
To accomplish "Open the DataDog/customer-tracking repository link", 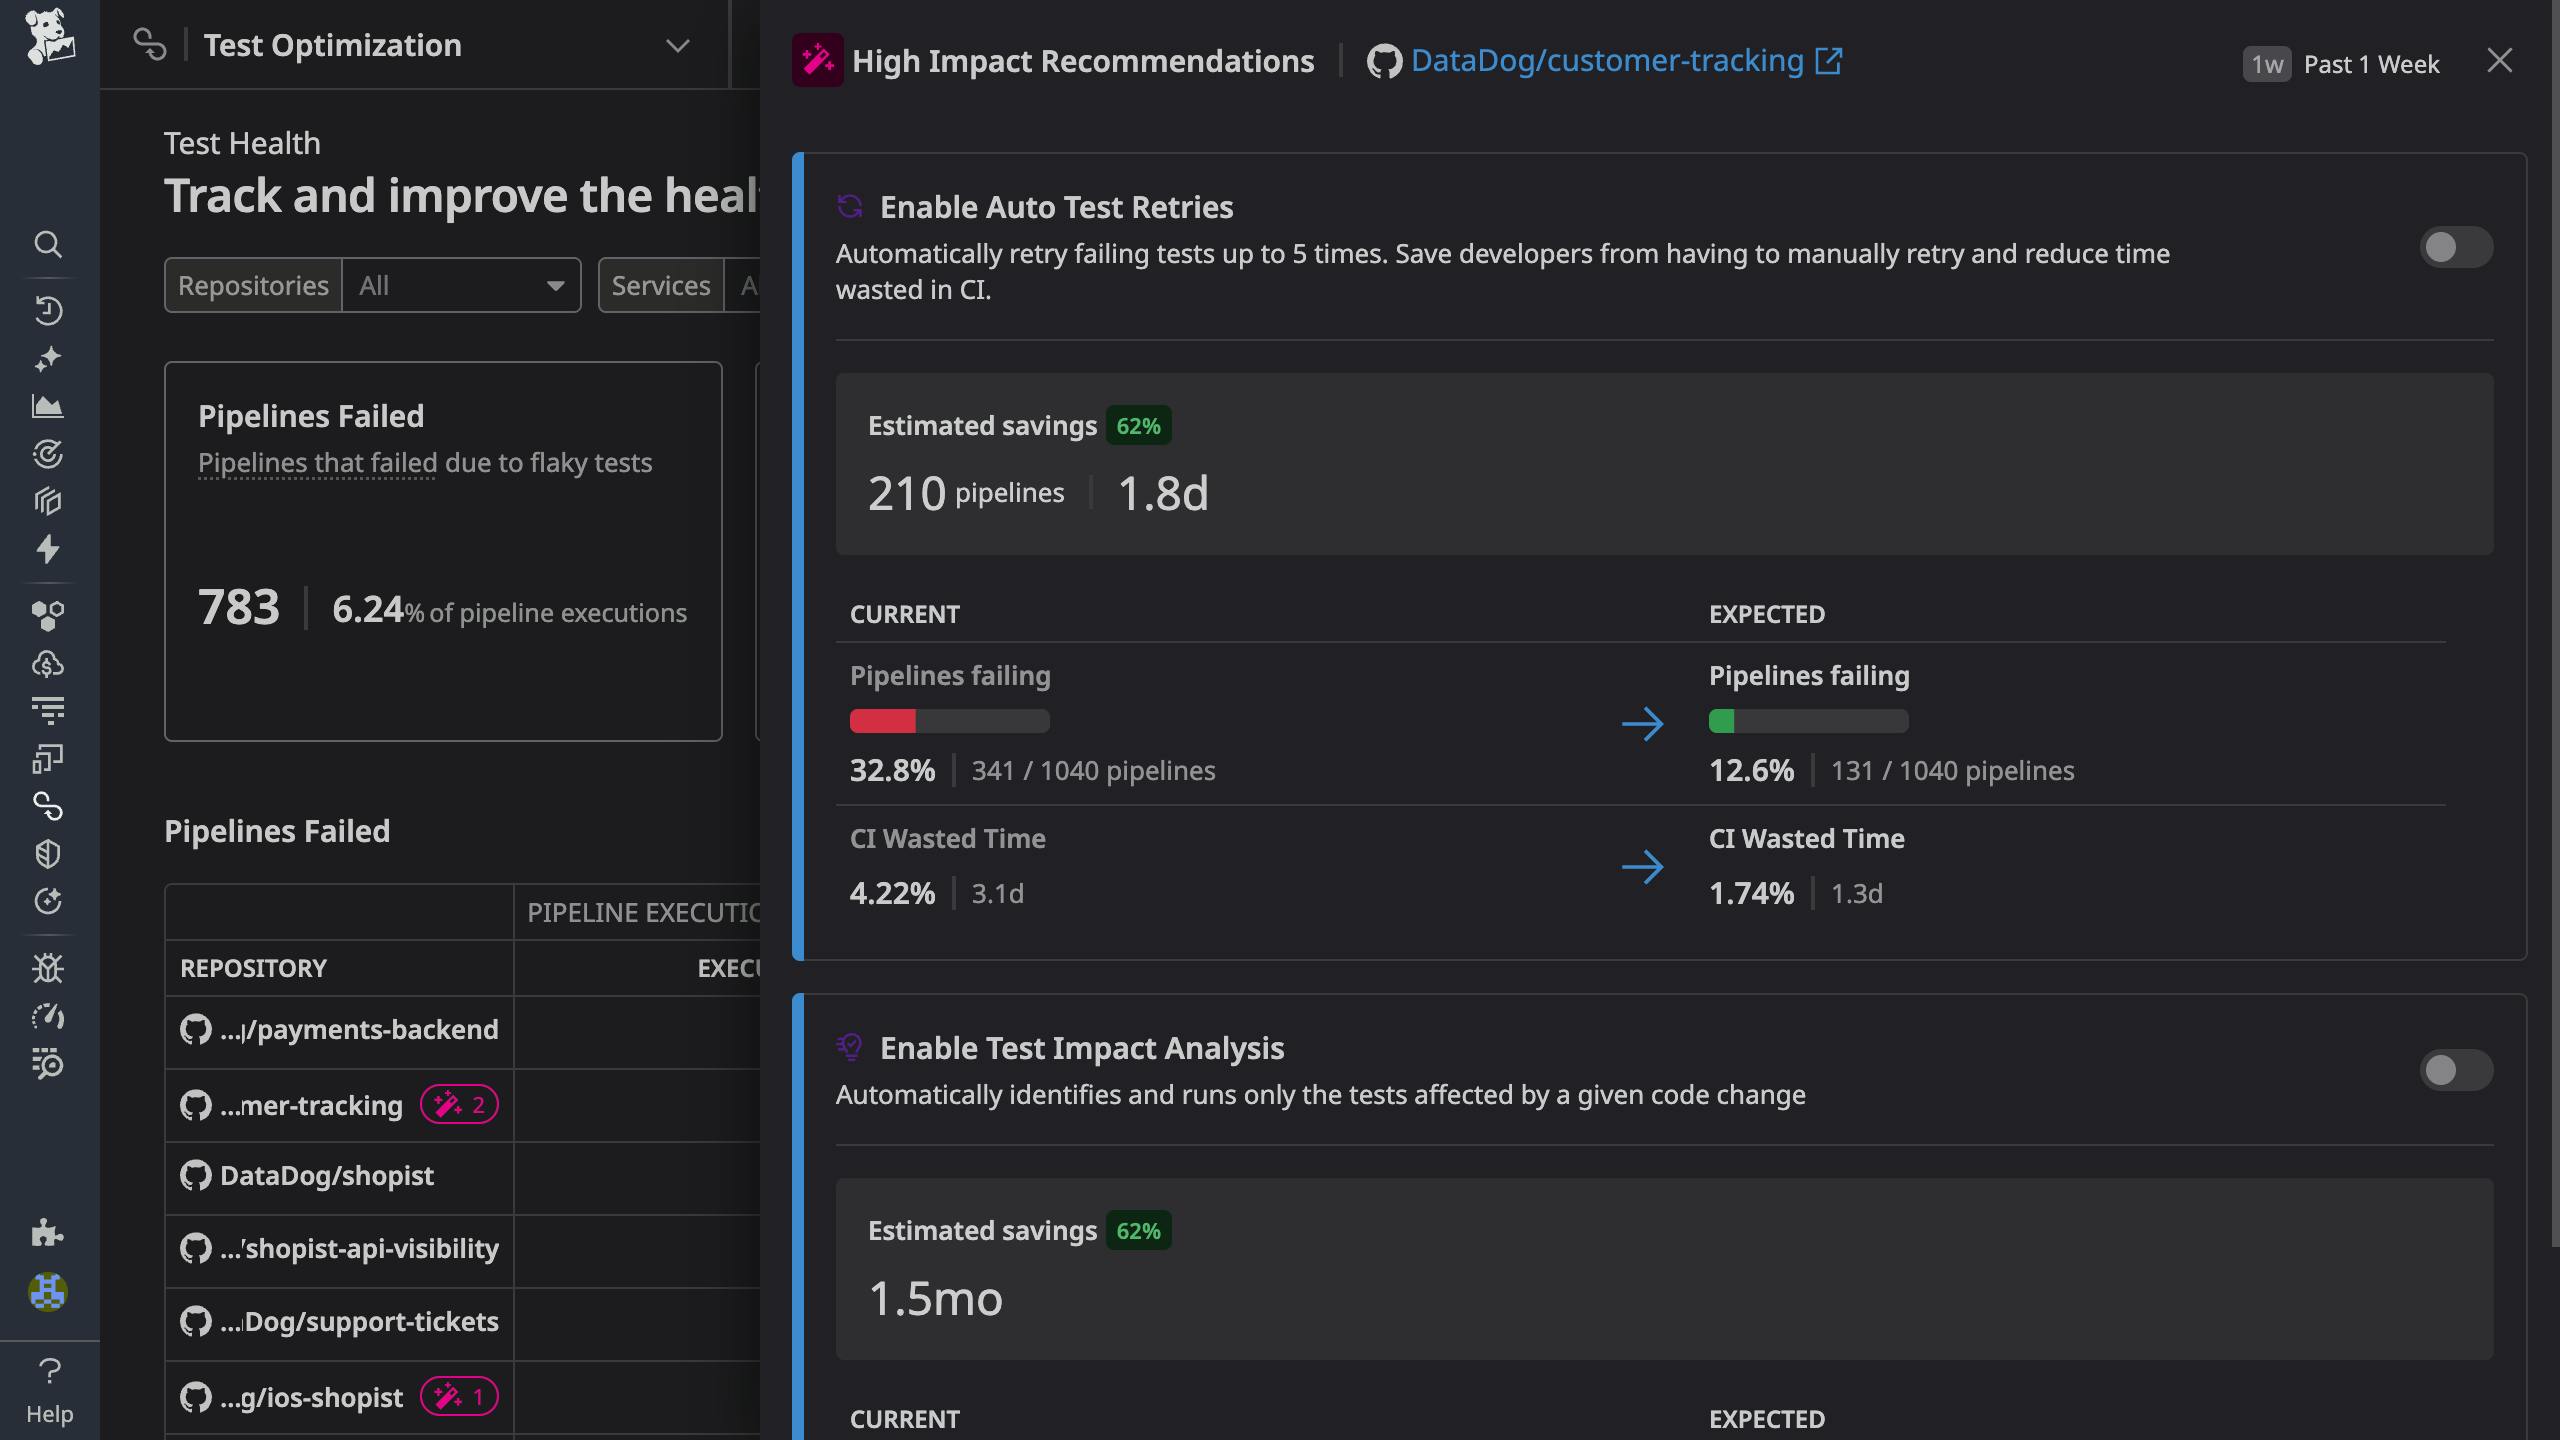I will click(1605, 60).
